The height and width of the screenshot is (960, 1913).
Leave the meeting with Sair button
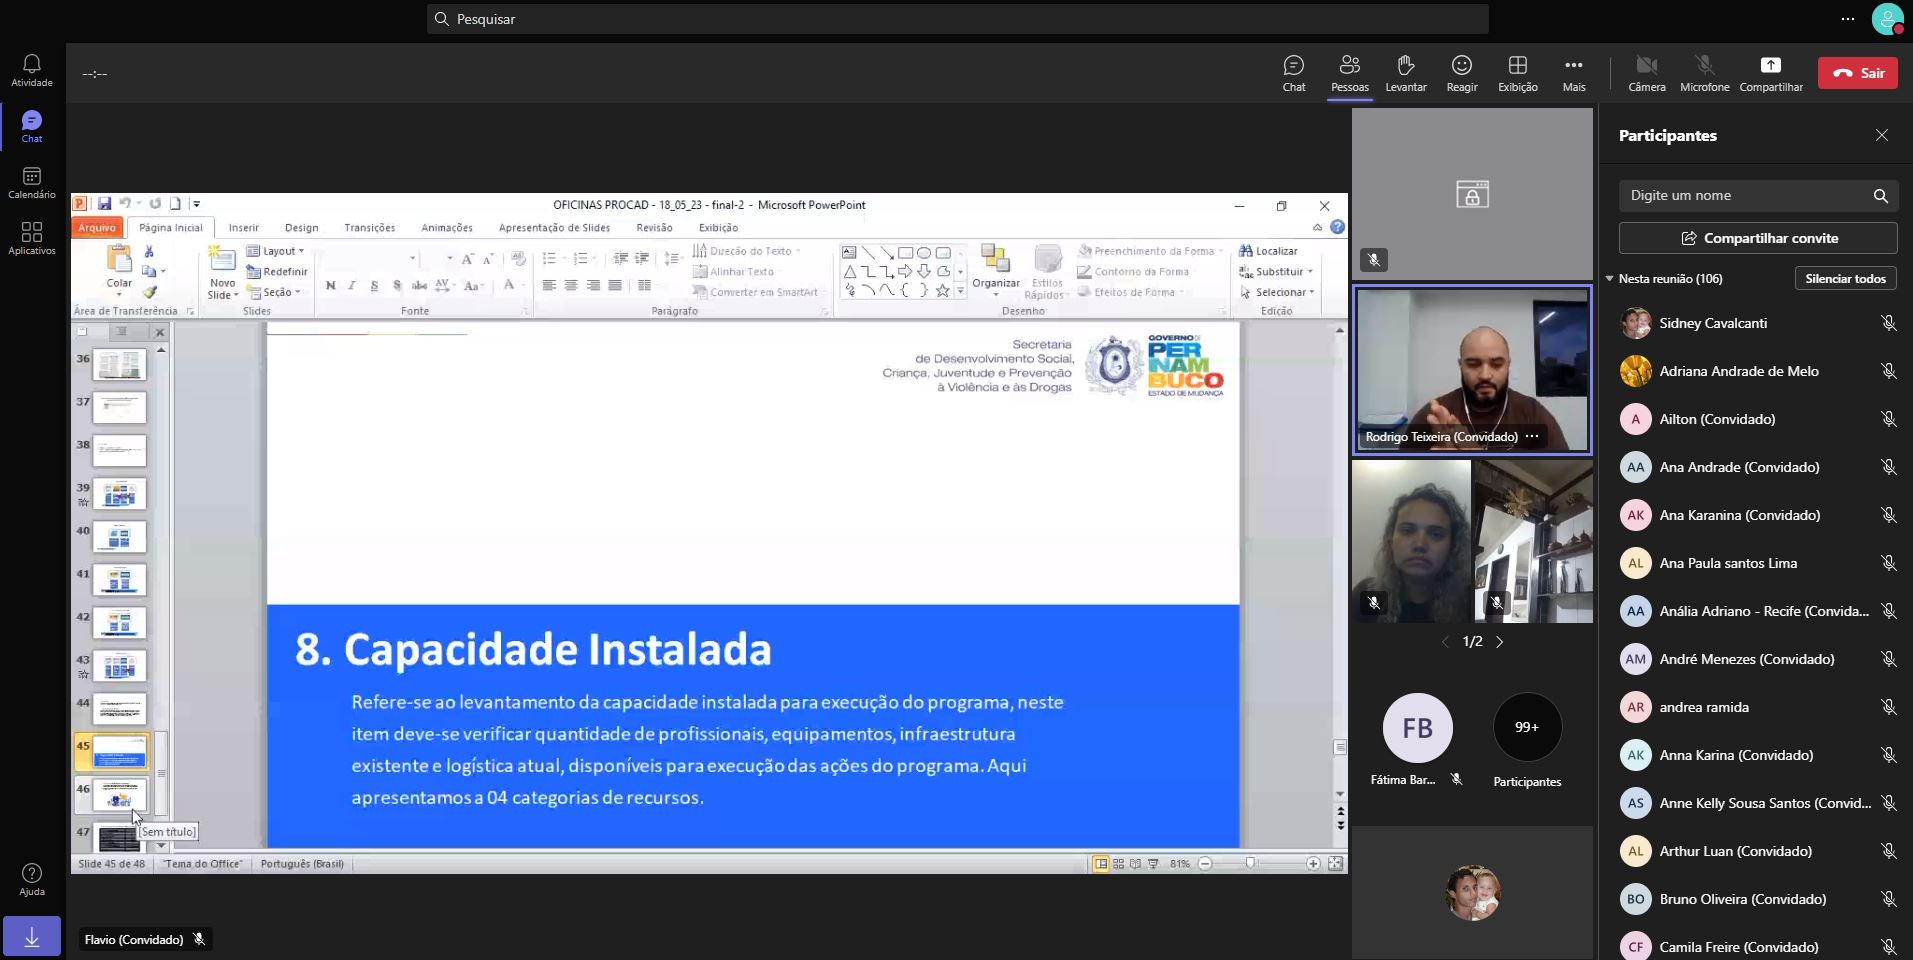(x=1857, y=73)
